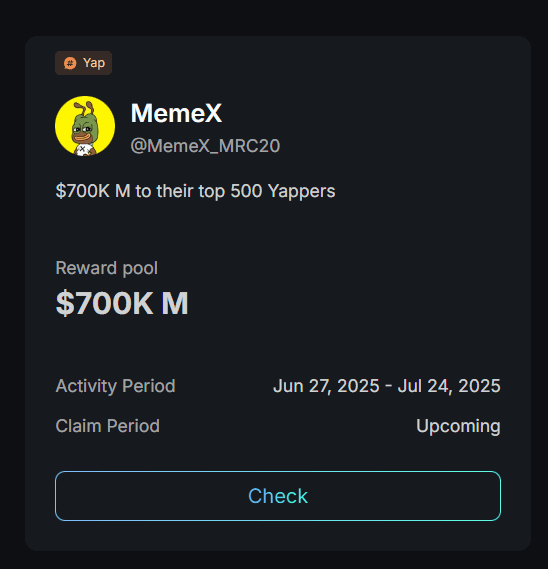
Task: Open the @MemeX_MRC20 handle
Action: (205, 146)
